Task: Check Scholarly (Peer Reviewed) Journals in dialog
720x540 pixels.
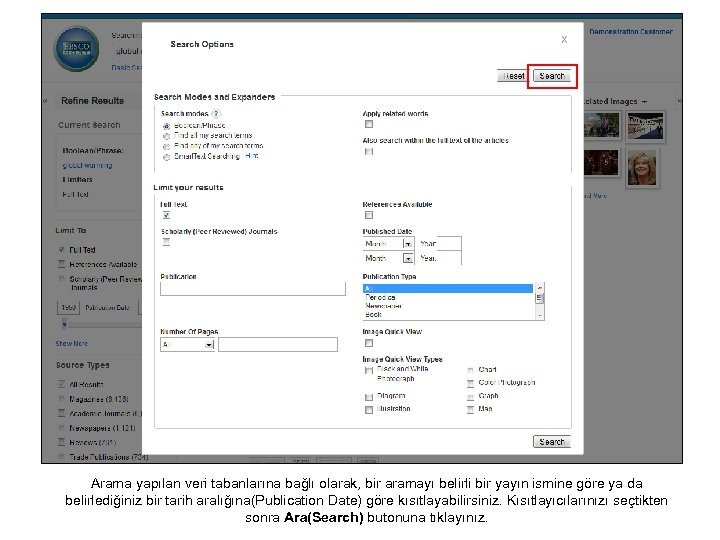Action: (166, 242)
